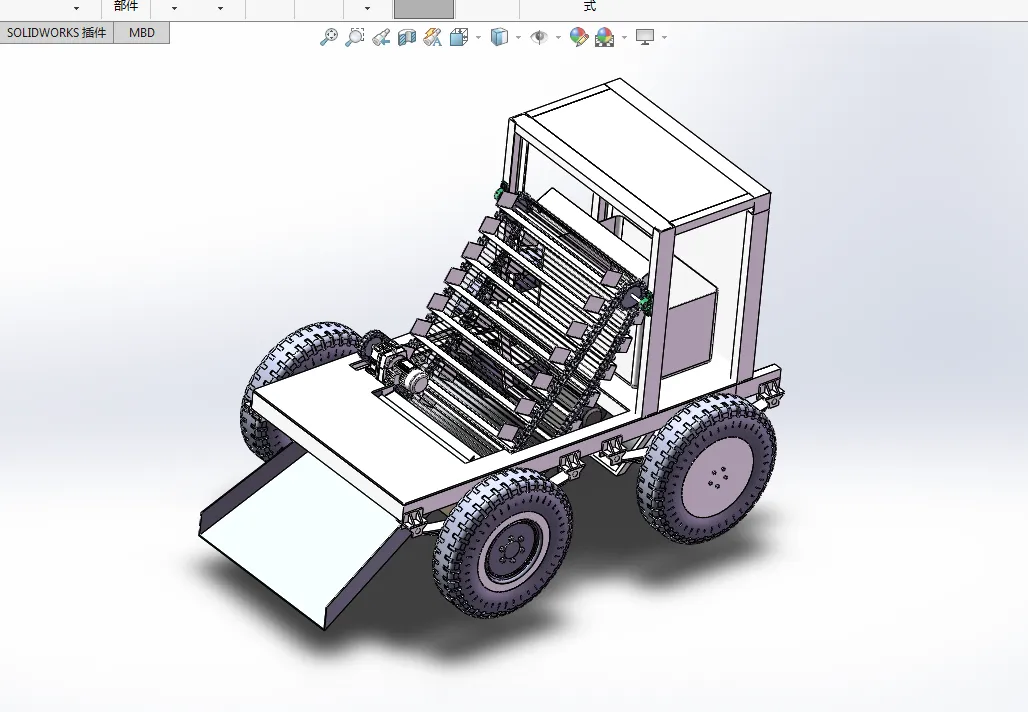Expand the Apply Scene dropdown arrow

624,37
